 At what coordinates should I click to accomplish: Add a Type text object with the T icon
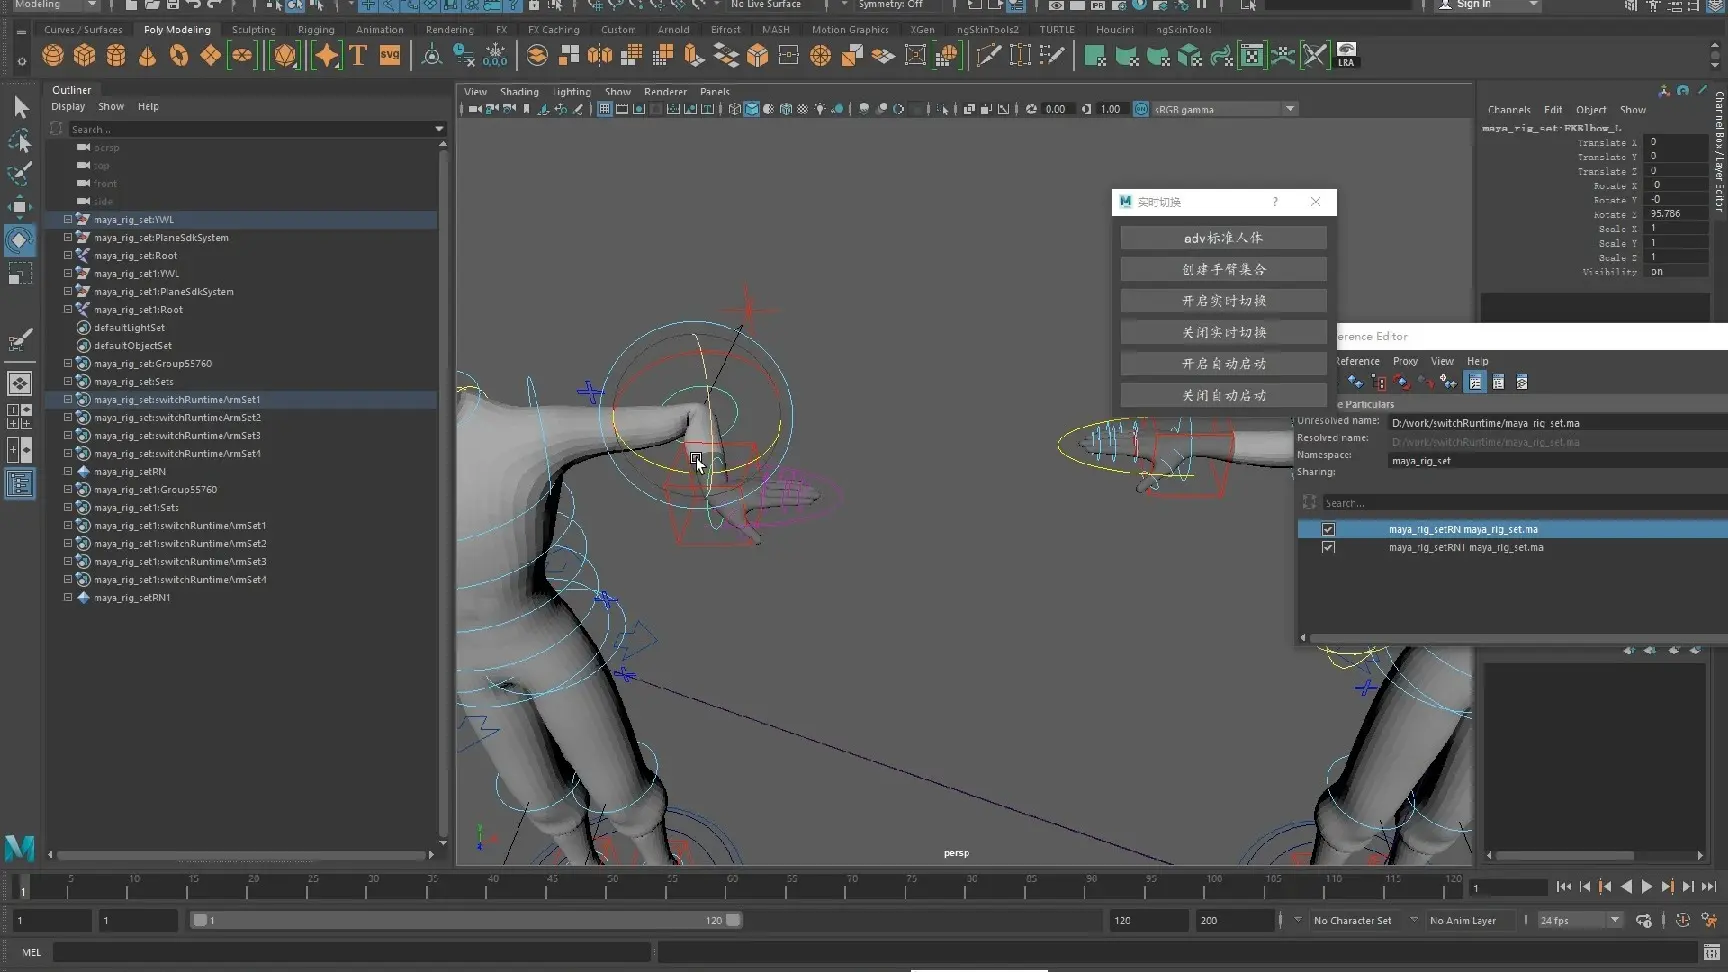(x=357, y=55)
